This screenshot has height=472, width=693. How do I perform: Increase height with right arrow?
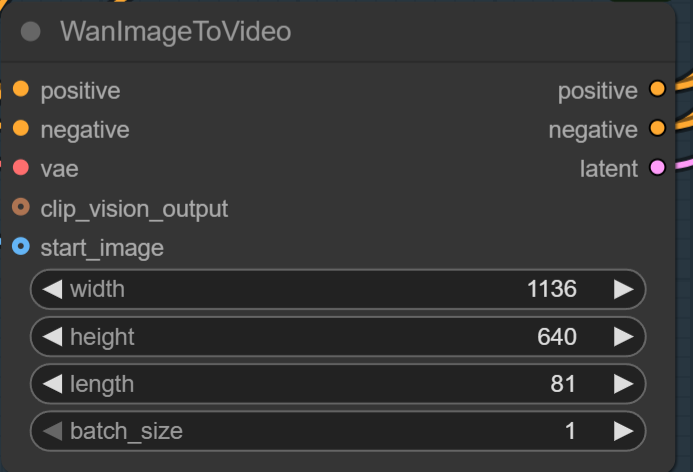623,337
